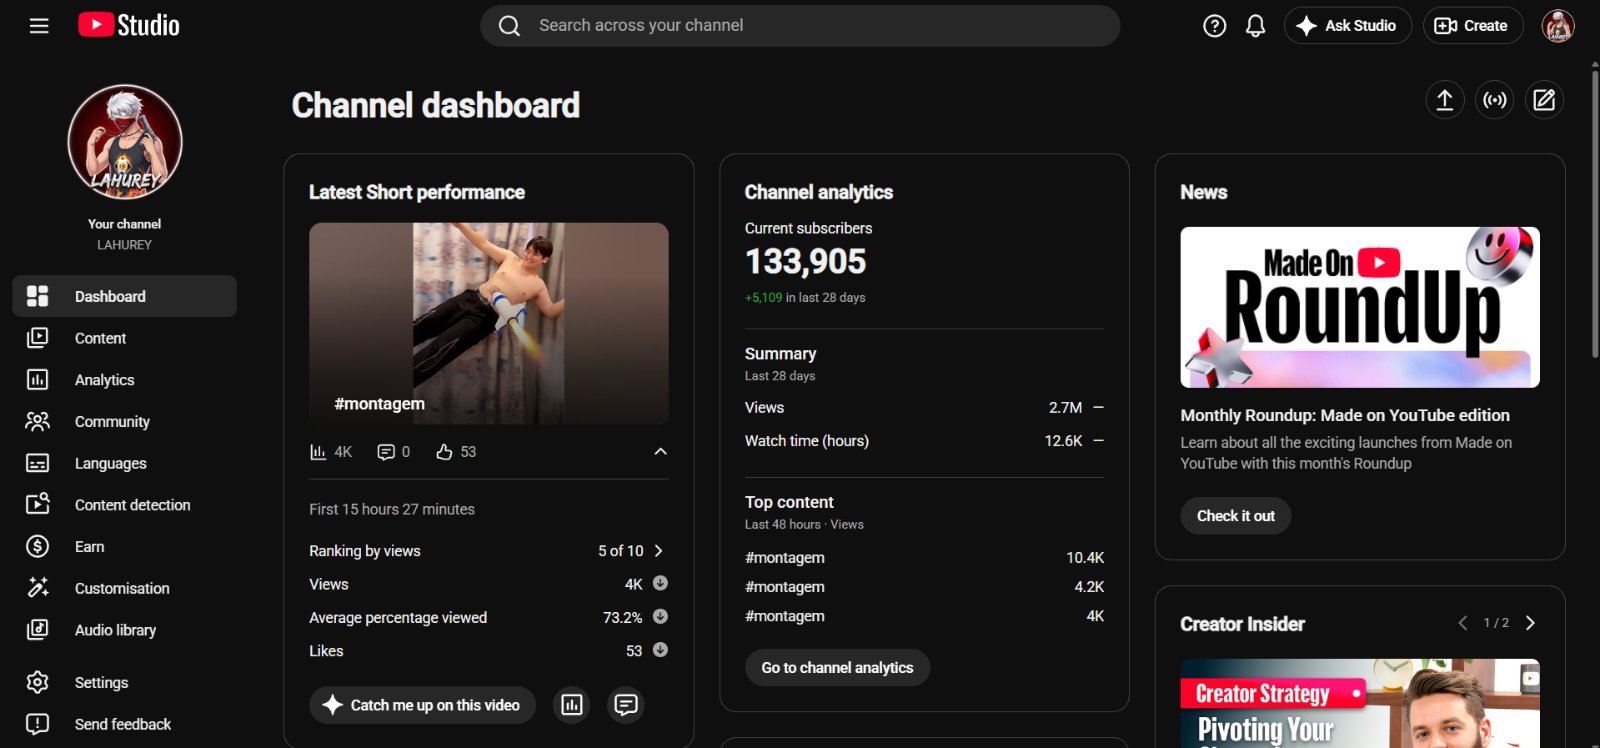This screenshot has width=1600, height=748.
Task: Click the upload videos arrow icon
Action: tap(1445, 100)
